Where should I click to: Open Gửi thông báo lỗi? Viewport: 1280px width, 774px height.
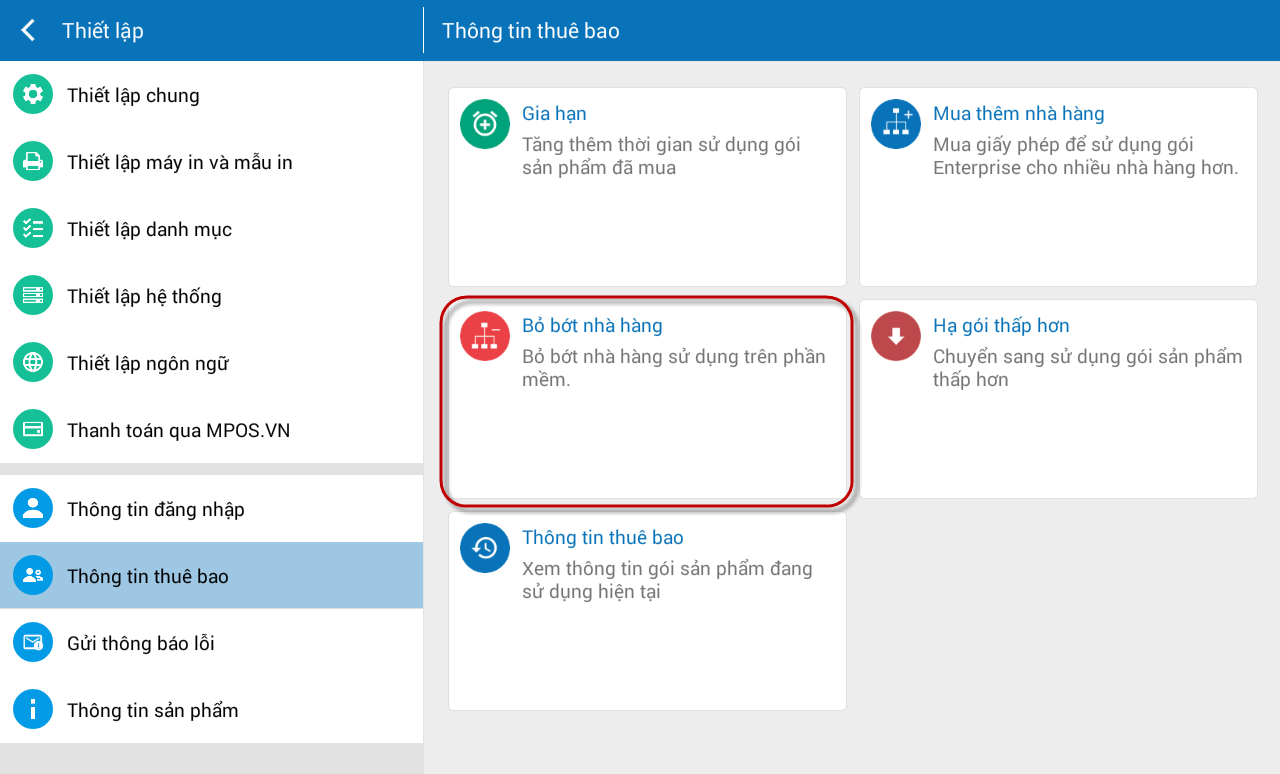coord(211,643)
